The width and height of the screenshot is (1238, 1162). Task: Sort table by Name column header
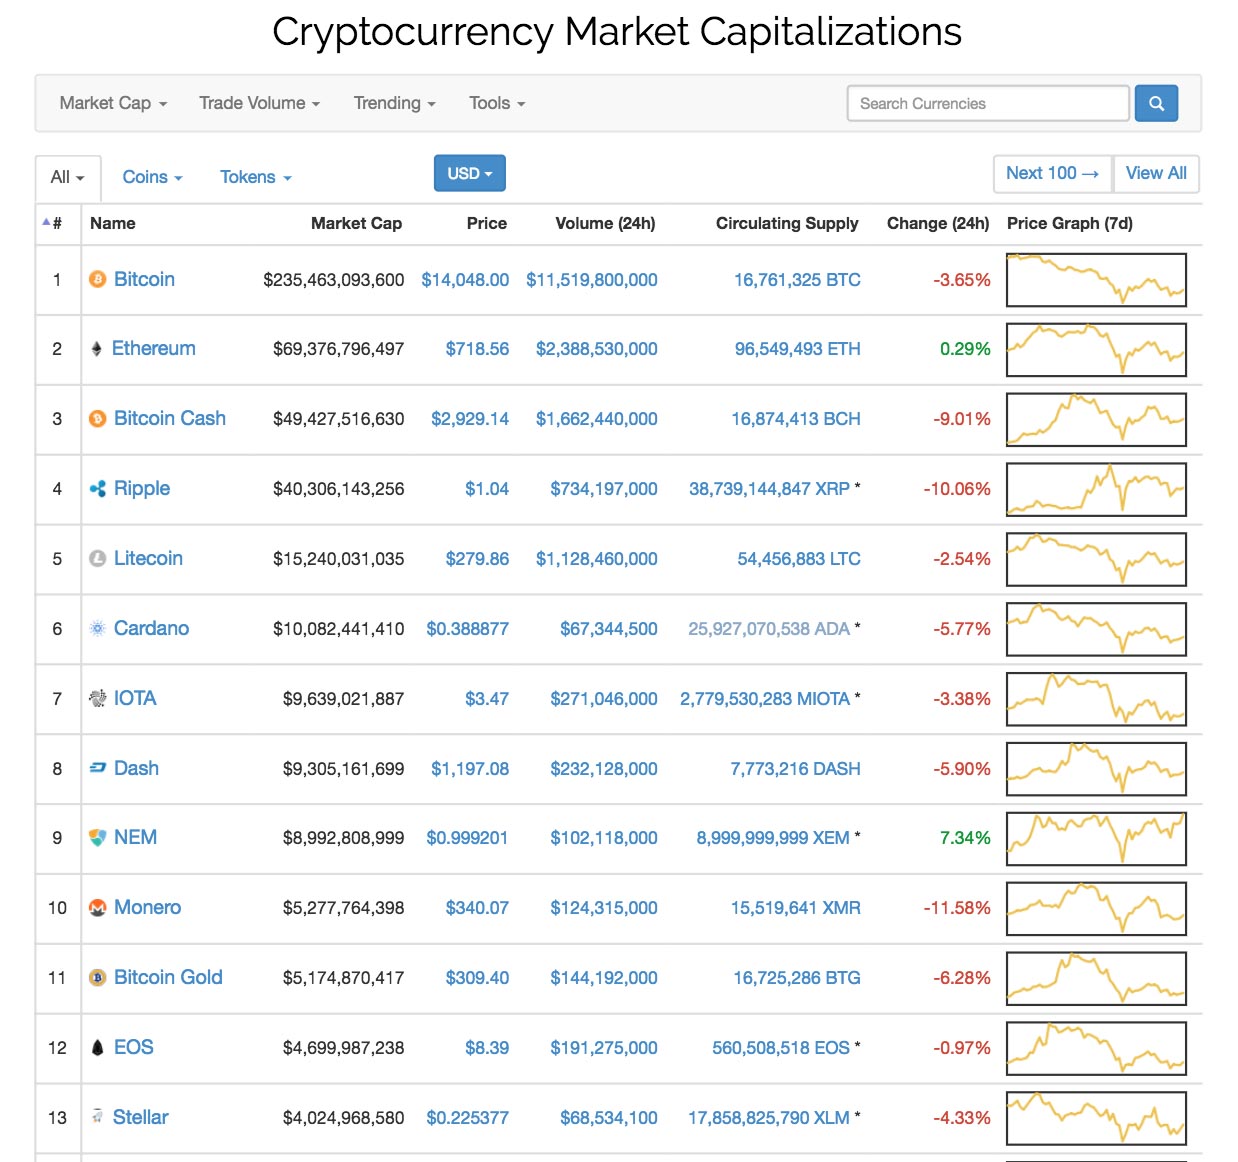pyautogui.click(x=113, y=223)
